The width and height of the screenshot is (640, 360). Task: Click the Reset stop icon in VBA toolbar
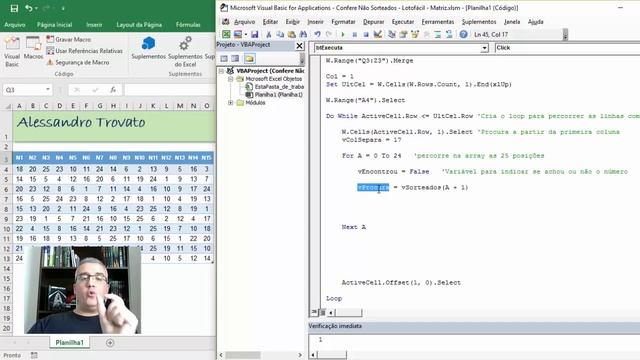[x=366, y=34]
